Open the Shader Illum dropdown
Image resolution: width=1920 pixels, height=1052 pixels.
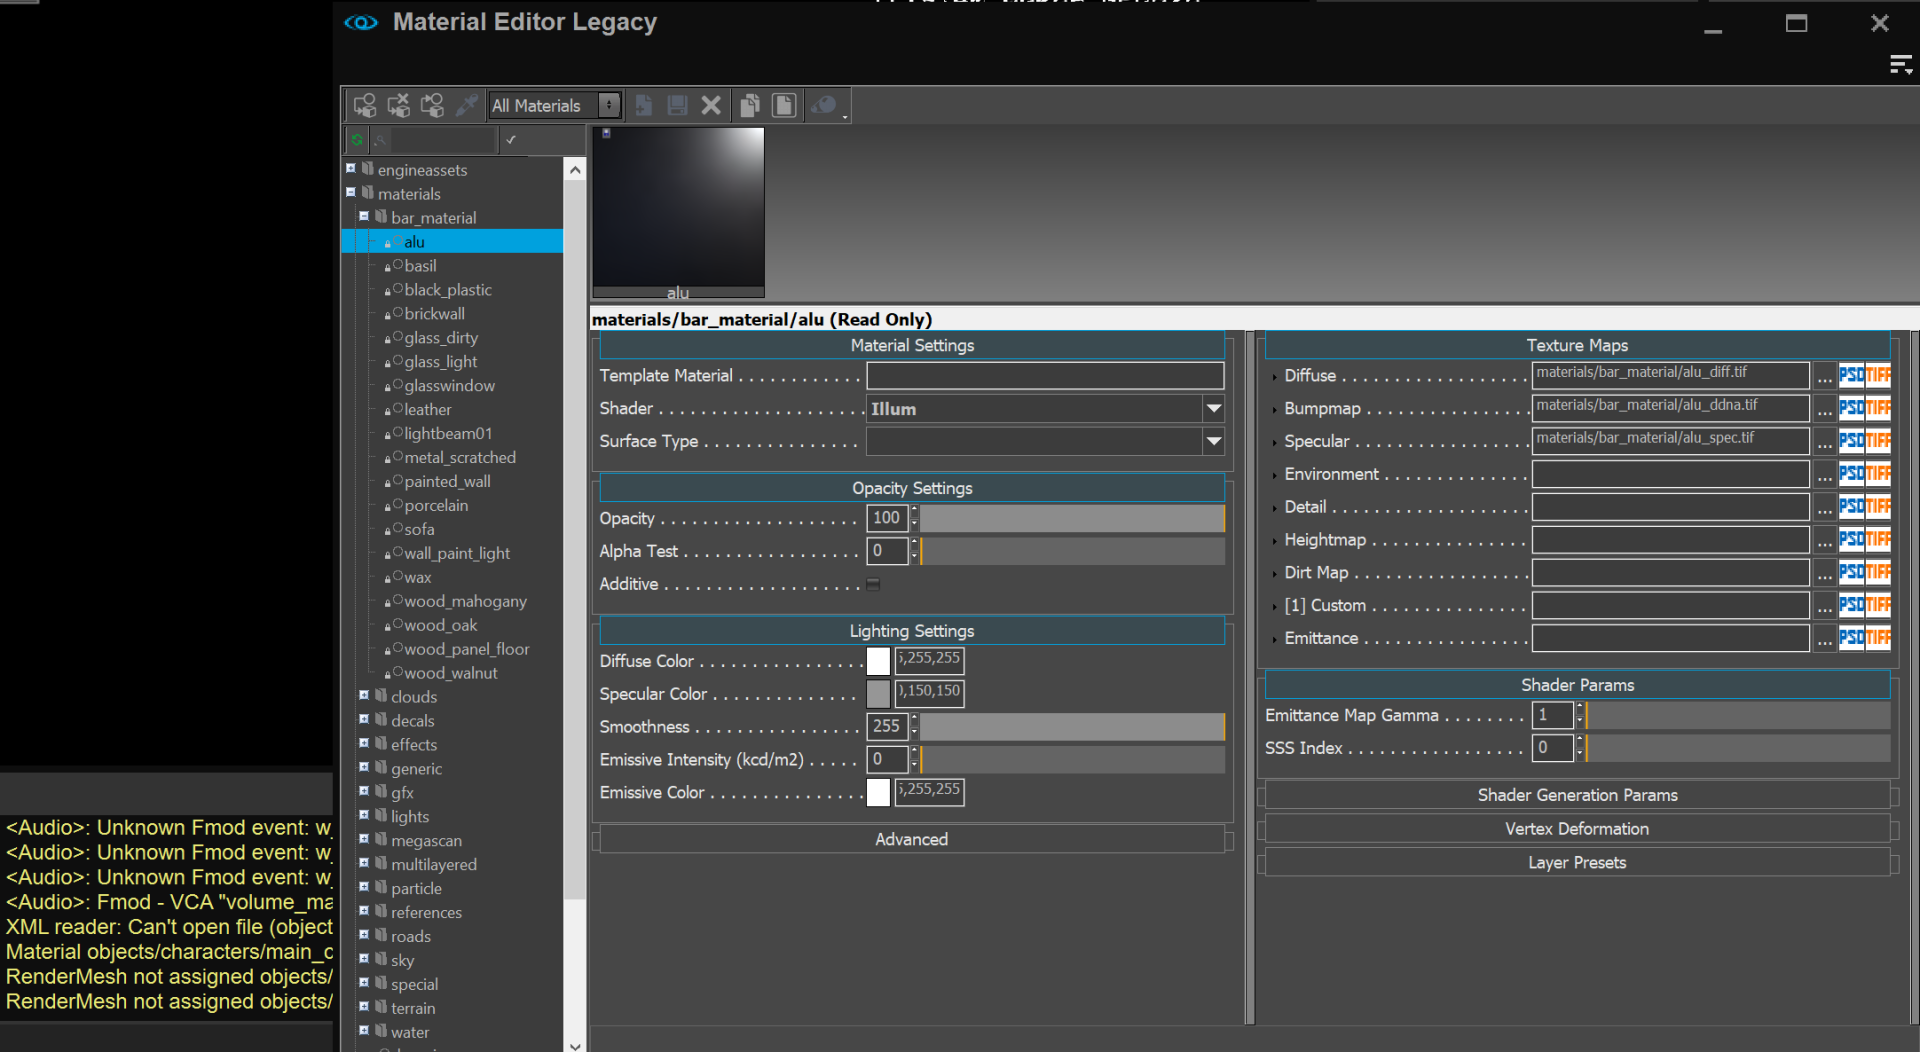pos(1213,408)
